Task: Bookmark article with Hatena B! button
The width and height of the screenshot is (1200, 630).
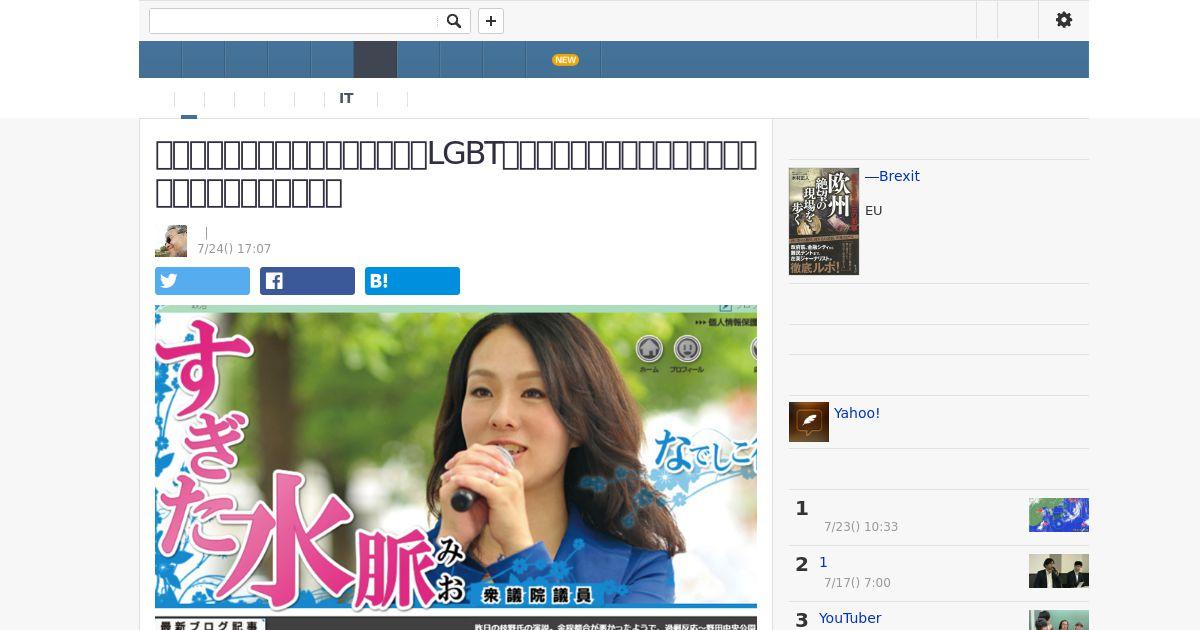Action: point(412,281)
